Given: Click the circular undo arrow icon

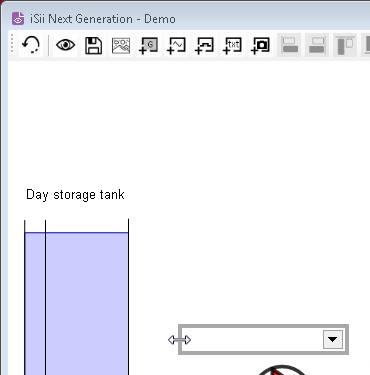Looking at the screenshot, I should [31, 45].
